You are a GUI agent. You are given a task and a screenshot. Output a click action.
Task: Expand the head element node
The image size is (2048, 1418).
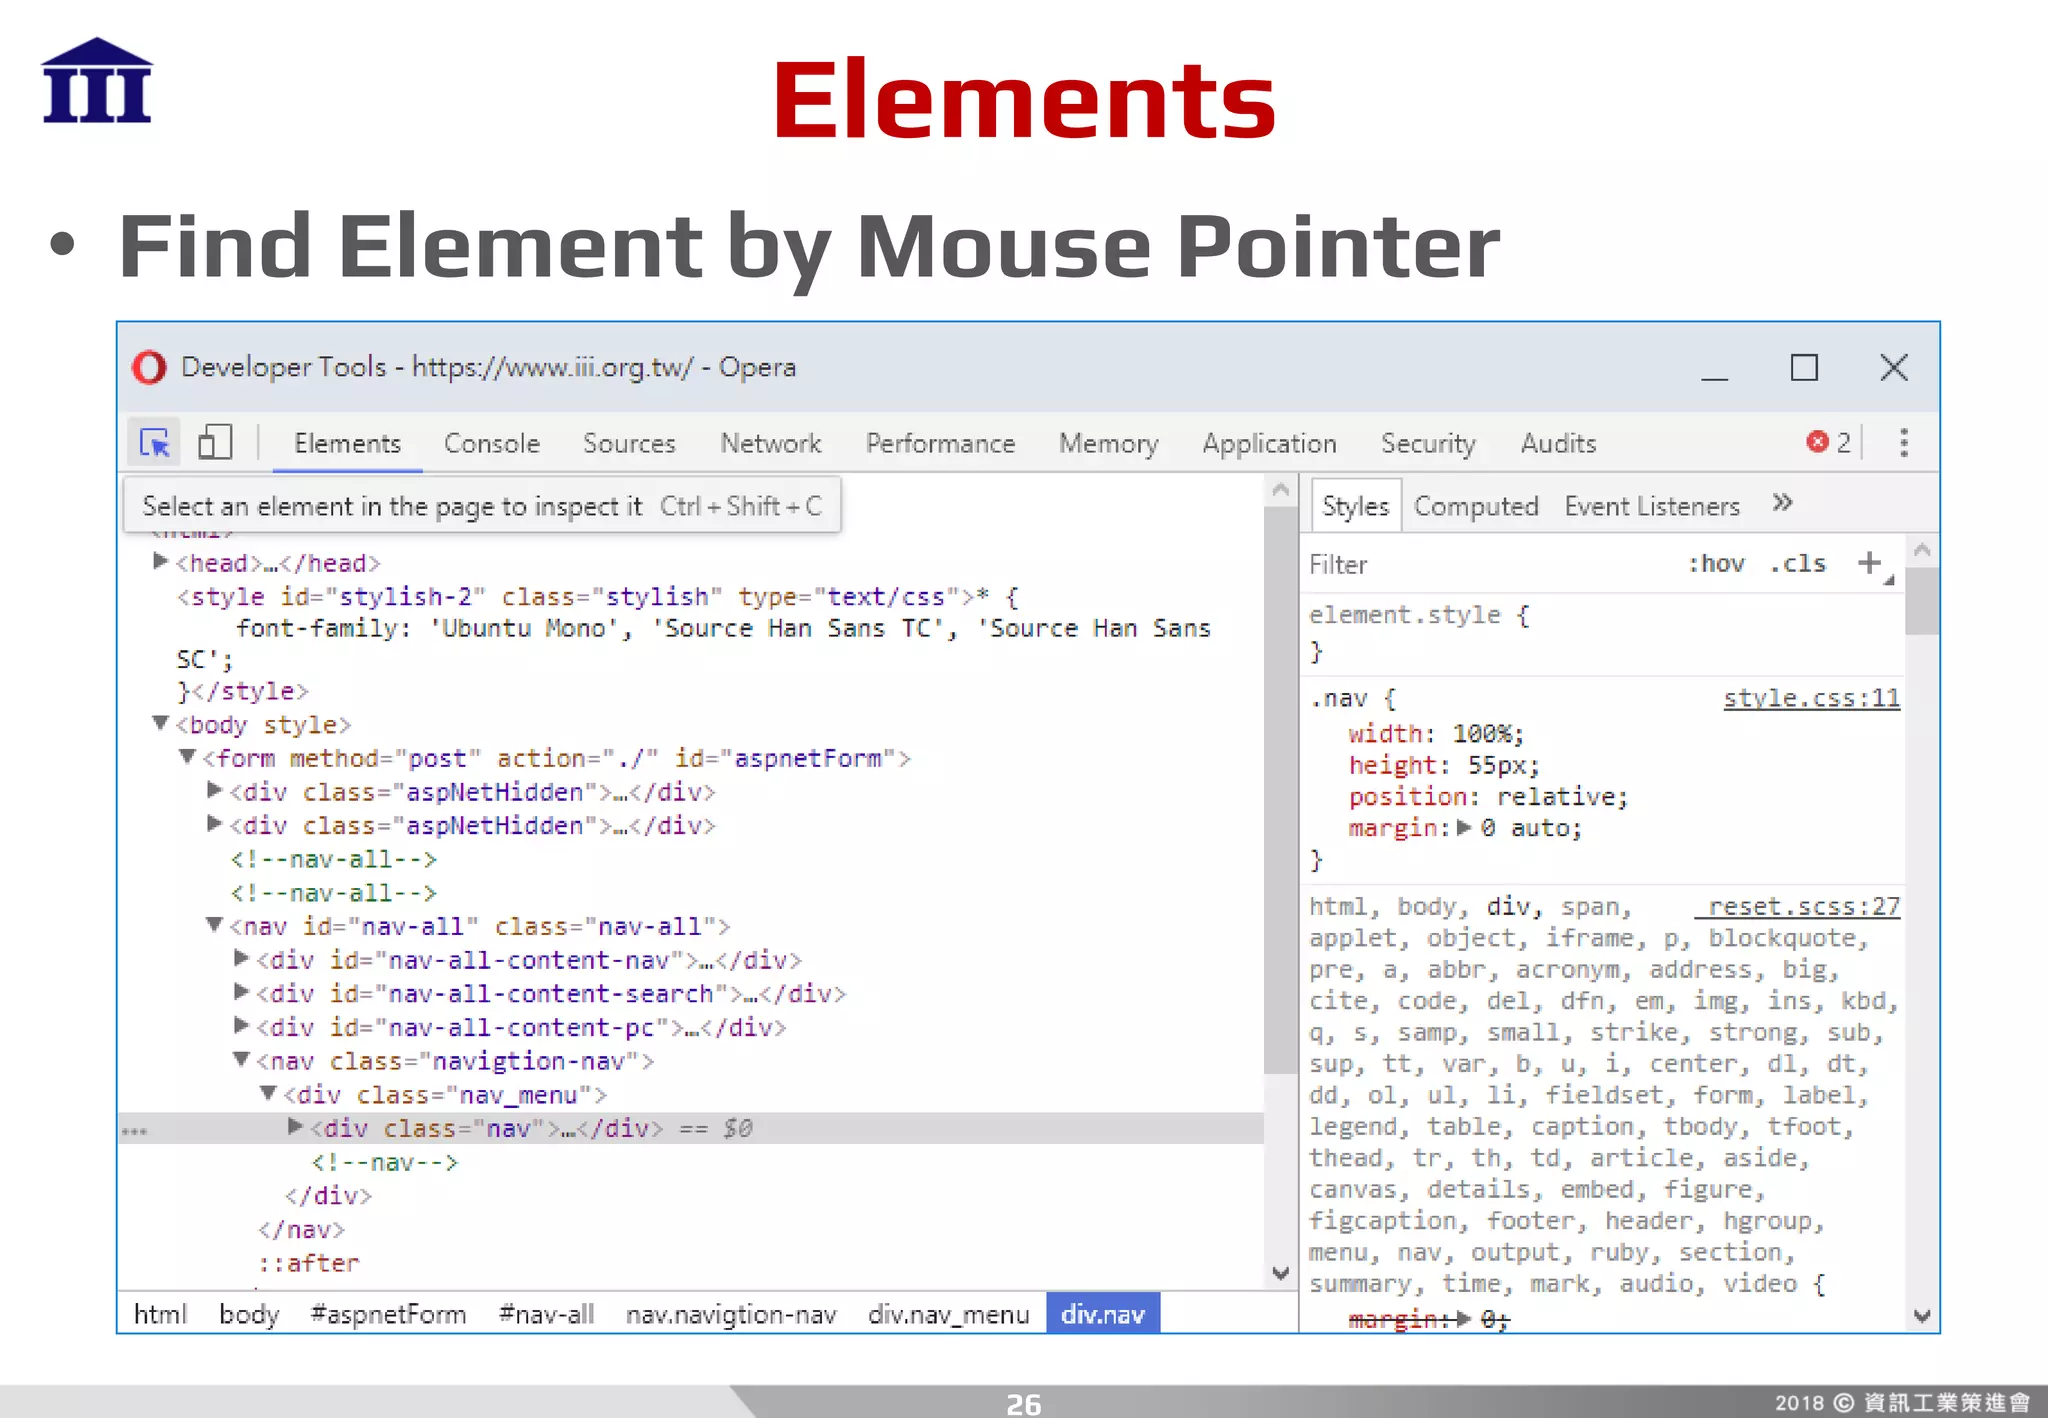160,562
